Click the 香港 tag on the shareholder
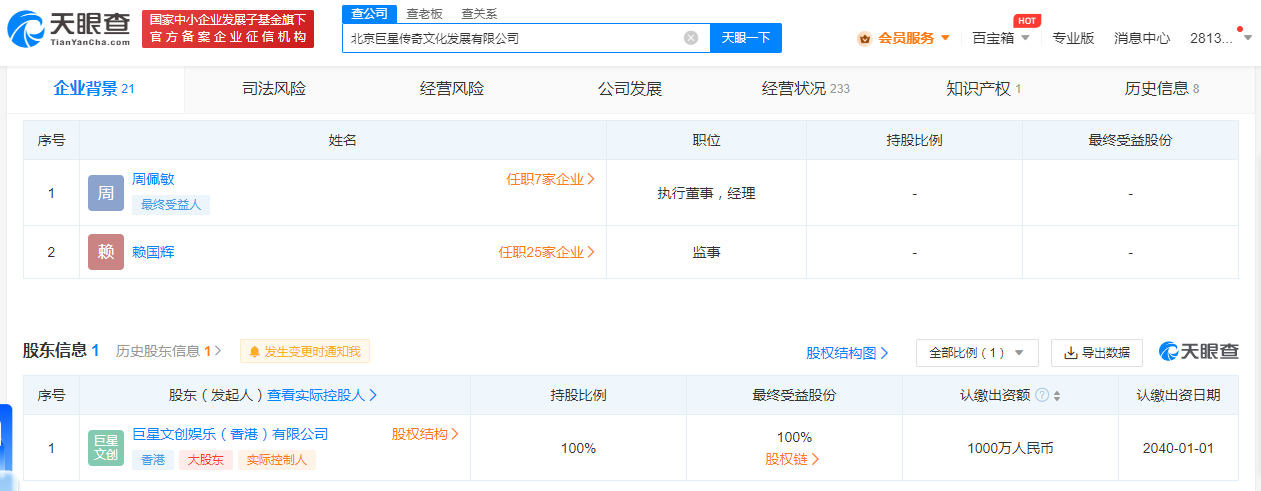The width and height of the screenshot is (1261, 491). click(x=152, y=460)
